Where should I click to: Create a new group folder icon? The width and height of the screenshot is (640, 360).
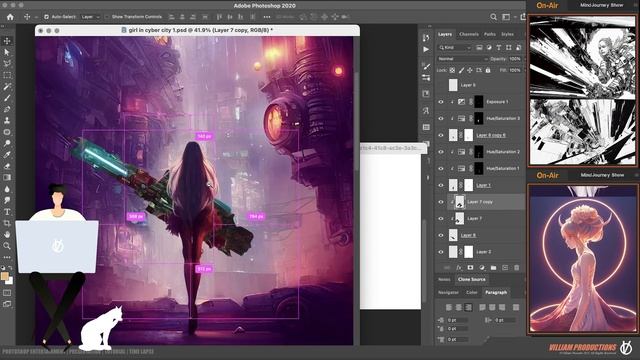click(x=493, y=268)
